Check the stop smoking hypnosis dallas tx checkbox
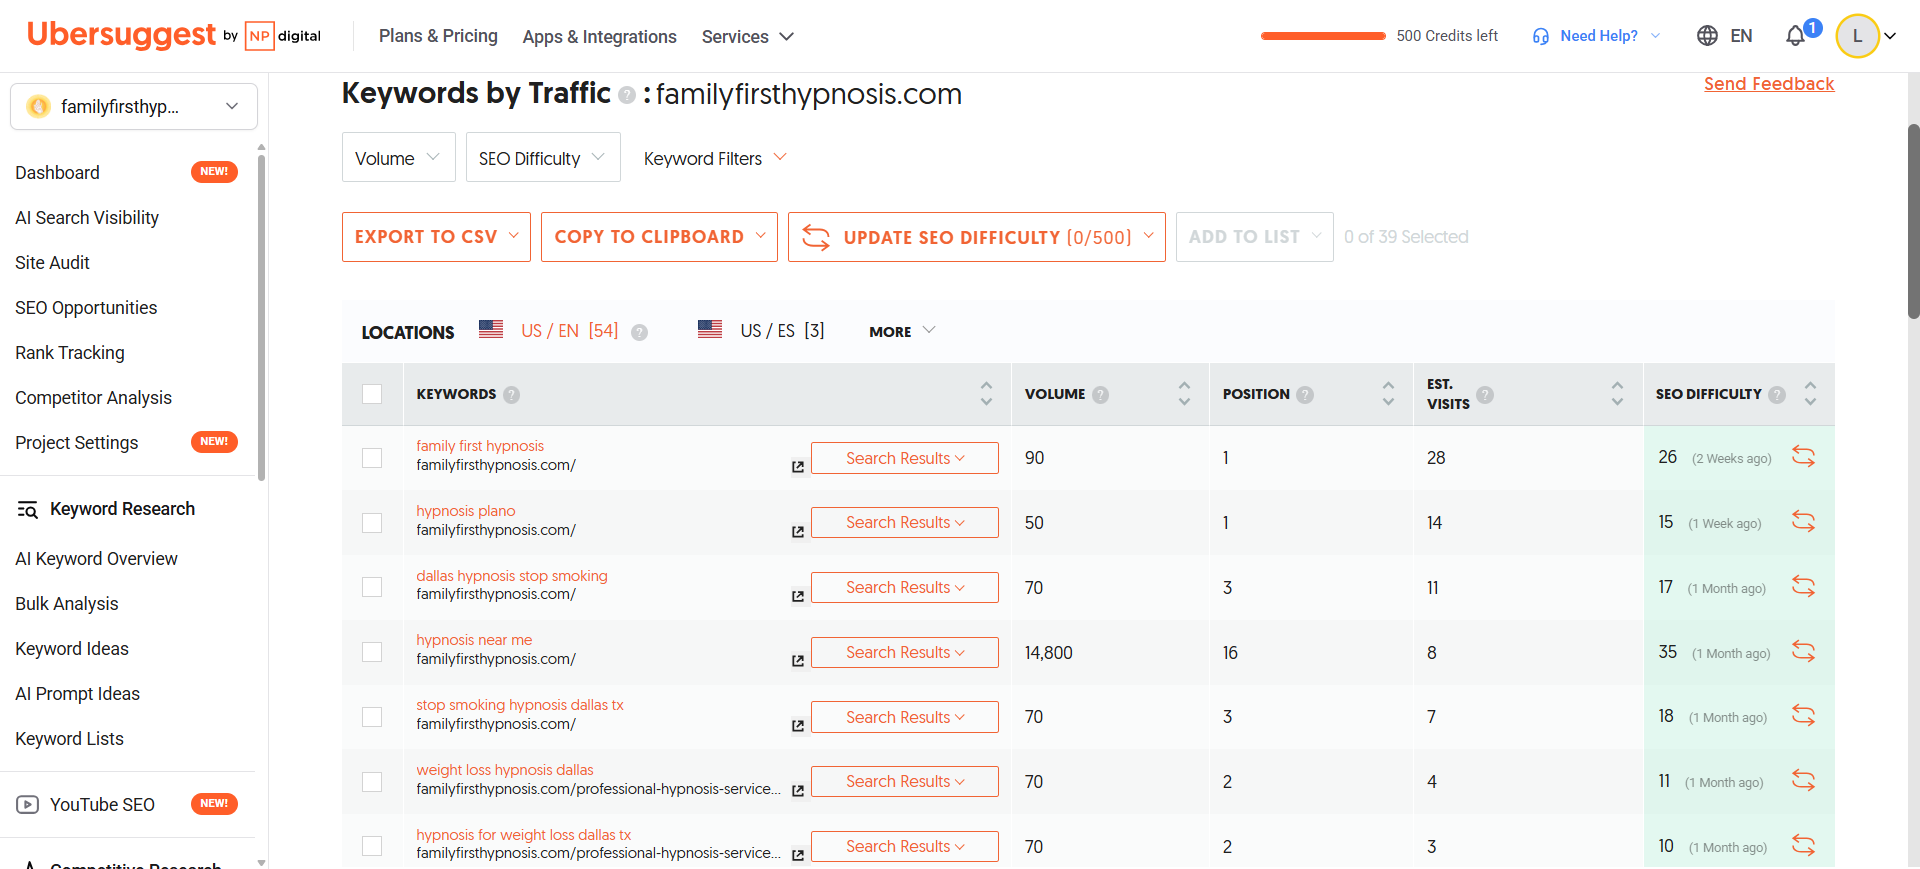This screenshot has height=869, width=1920. pos(372,717)
